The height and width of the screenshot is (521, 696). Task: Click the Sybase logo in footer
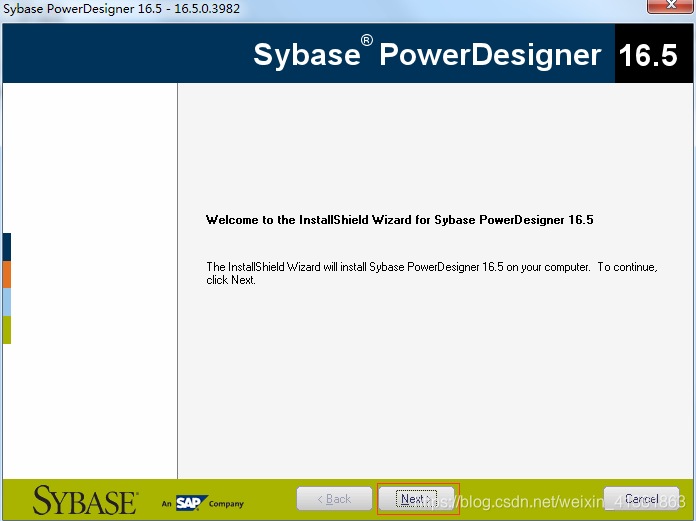coord(86,500)
